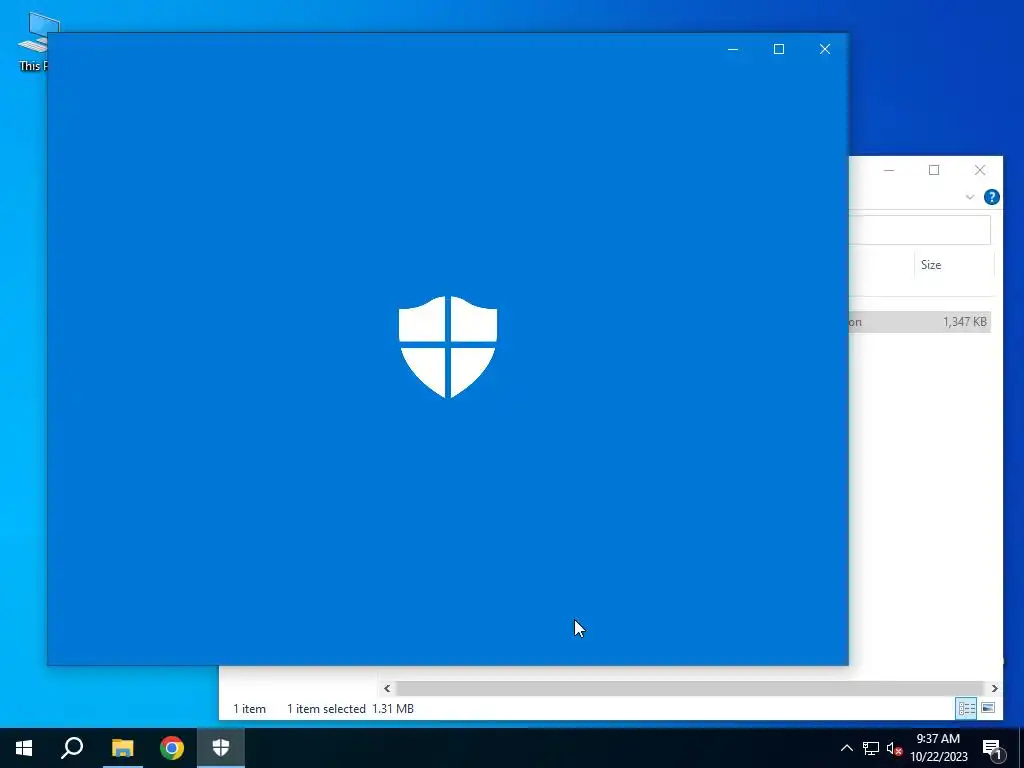Close the File Explorer window
The image size is (1024, 768).
[980, 170]
